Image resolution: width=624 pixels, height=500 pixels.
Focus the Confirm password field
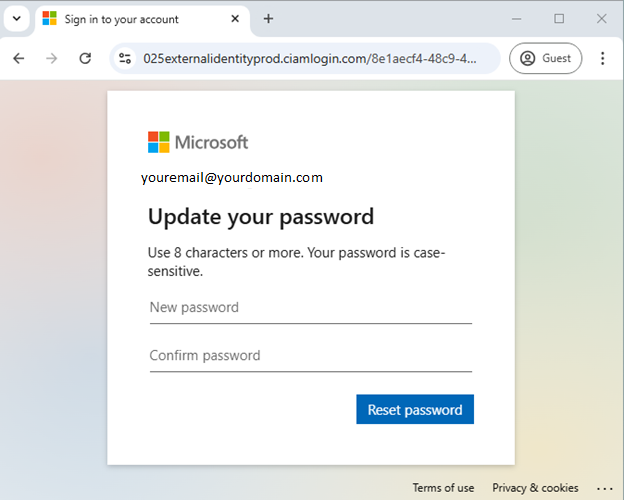[311, 356]
